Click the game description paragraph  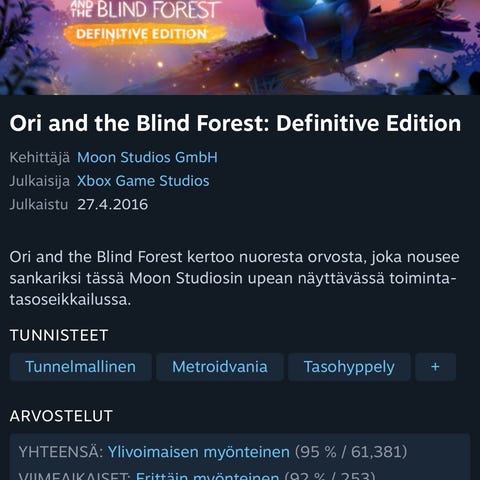[235, 278]
